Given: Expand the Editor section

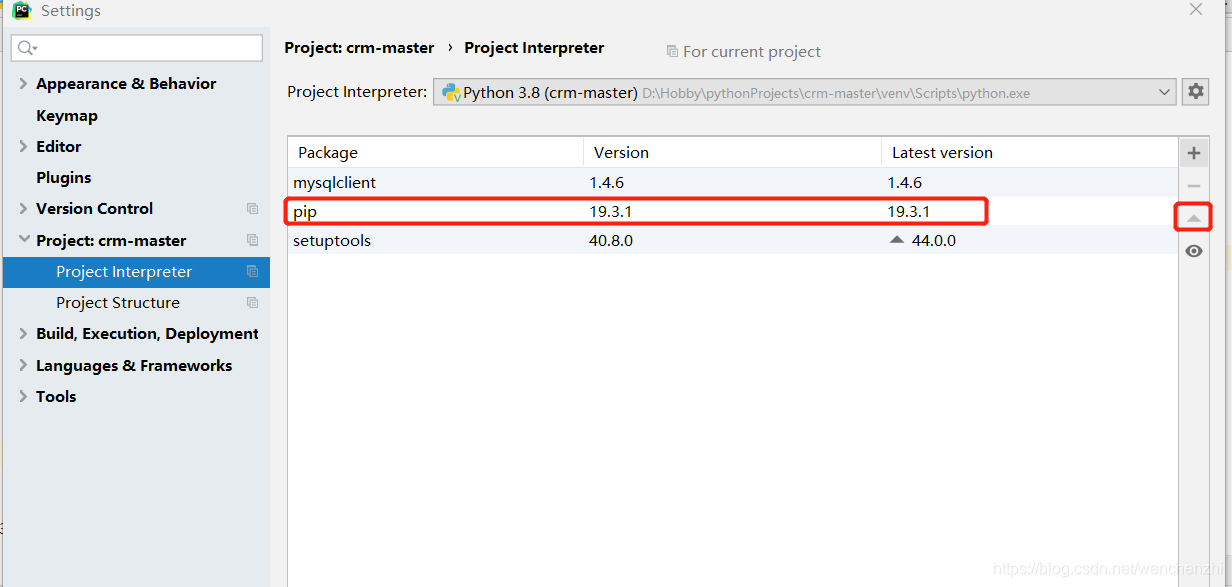Looking at the screenshot, I should 23,146.
